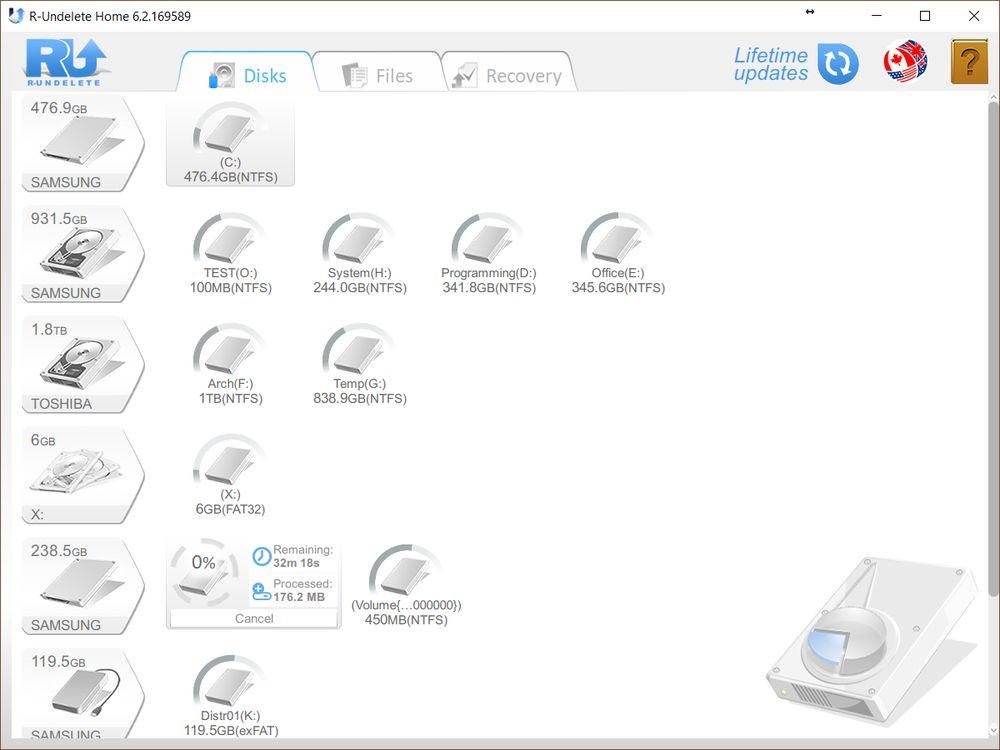Screen dimensions: 1000x750
Task: Click the vertical scrollbar
Action: click(x=994, y=350)
